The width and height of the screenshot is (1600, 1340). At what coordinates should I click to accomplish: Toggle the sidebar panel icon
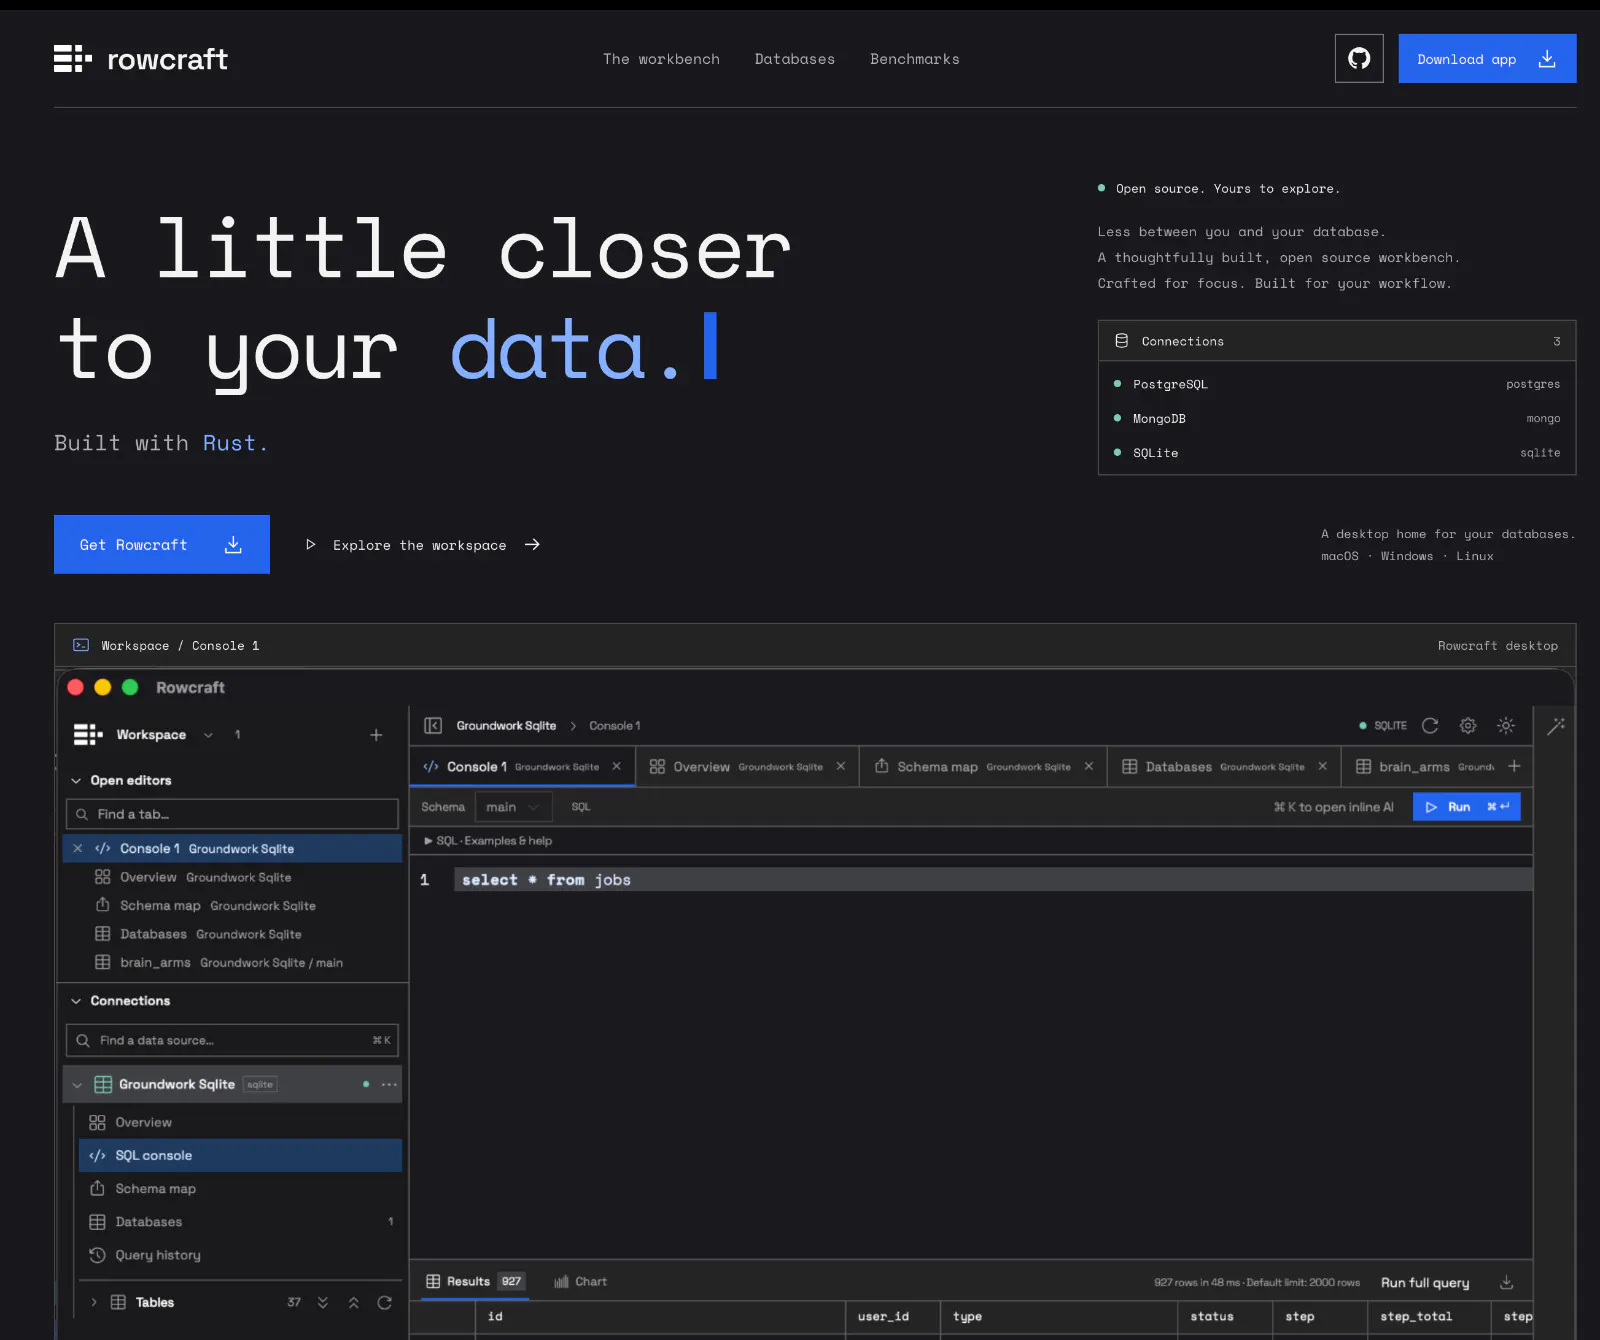[x=433, y=725]
